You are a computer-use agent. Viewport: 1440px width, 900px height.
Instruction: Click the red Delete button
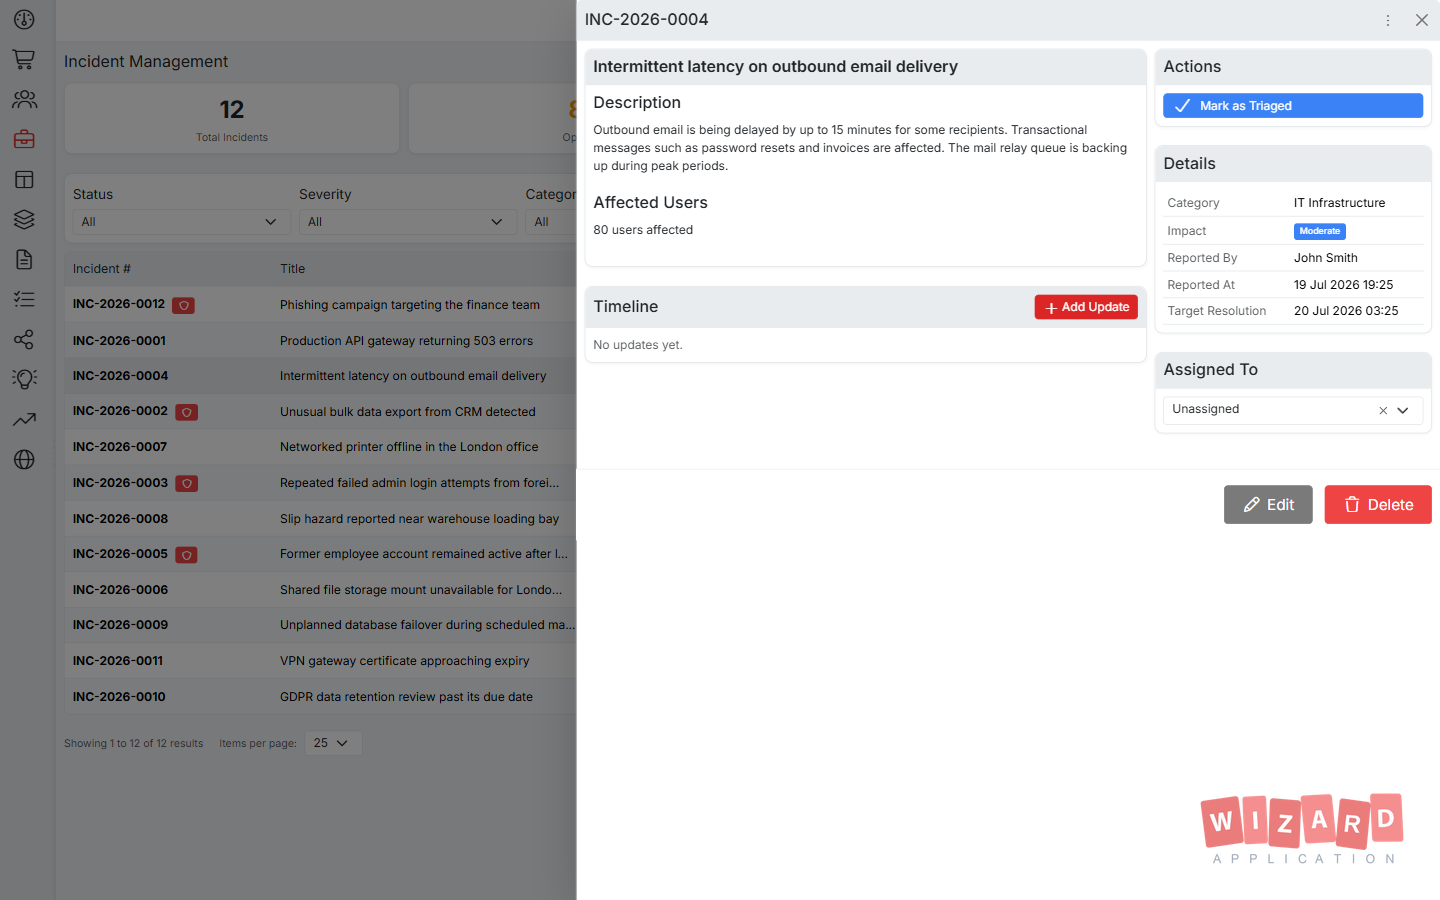(x=1378, y=505)
